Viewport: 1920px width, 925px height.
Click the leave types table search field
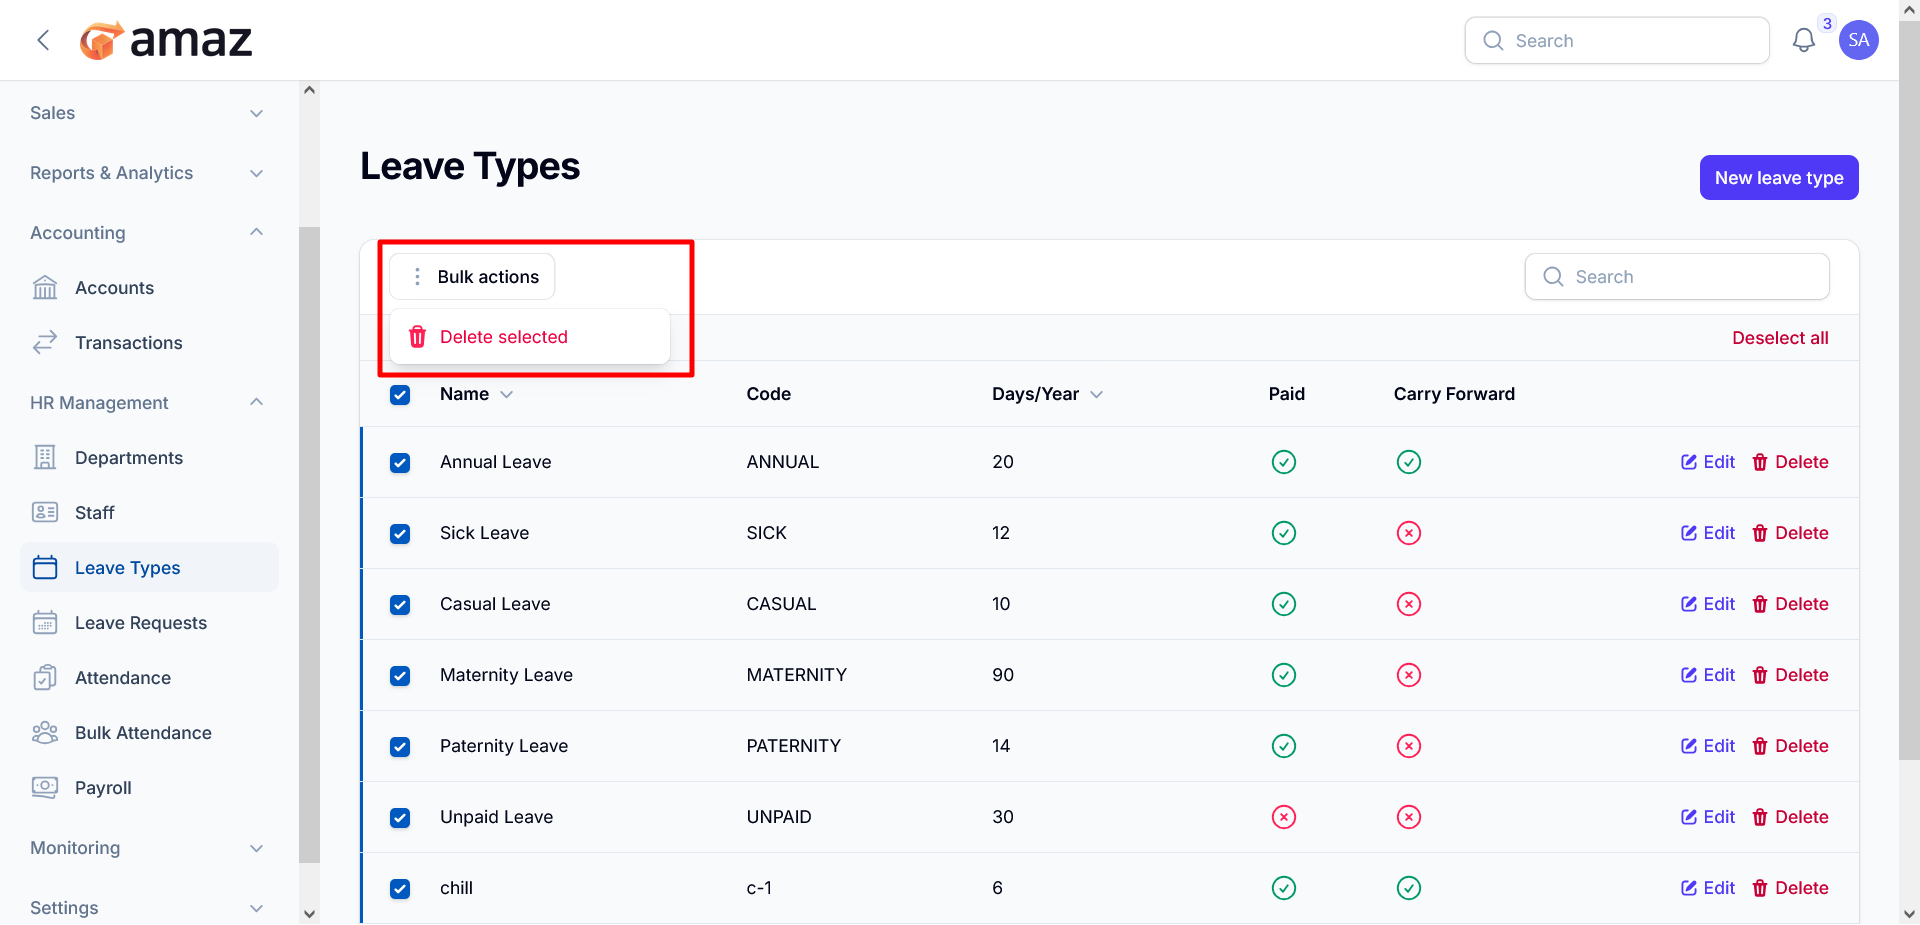click(1677, 277)
